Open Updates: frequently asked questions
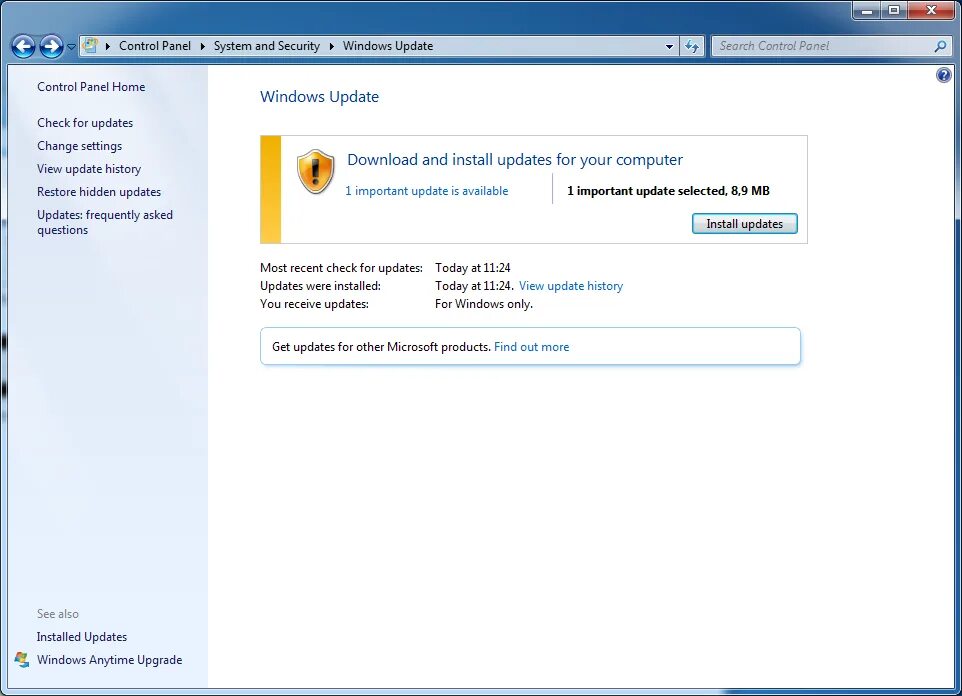The width and height of the screenshot is (962, 696). [x=105, y=222]
